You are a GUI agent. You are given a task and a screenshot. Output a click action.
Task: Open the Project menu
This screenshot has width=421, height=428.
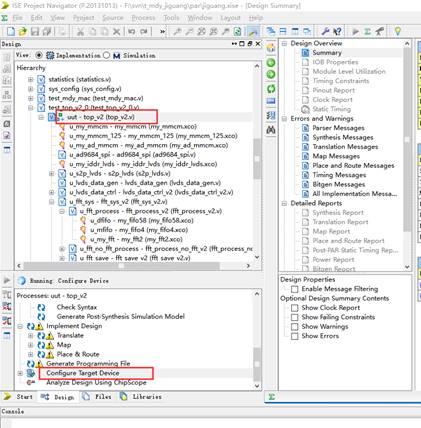point(84,18)
